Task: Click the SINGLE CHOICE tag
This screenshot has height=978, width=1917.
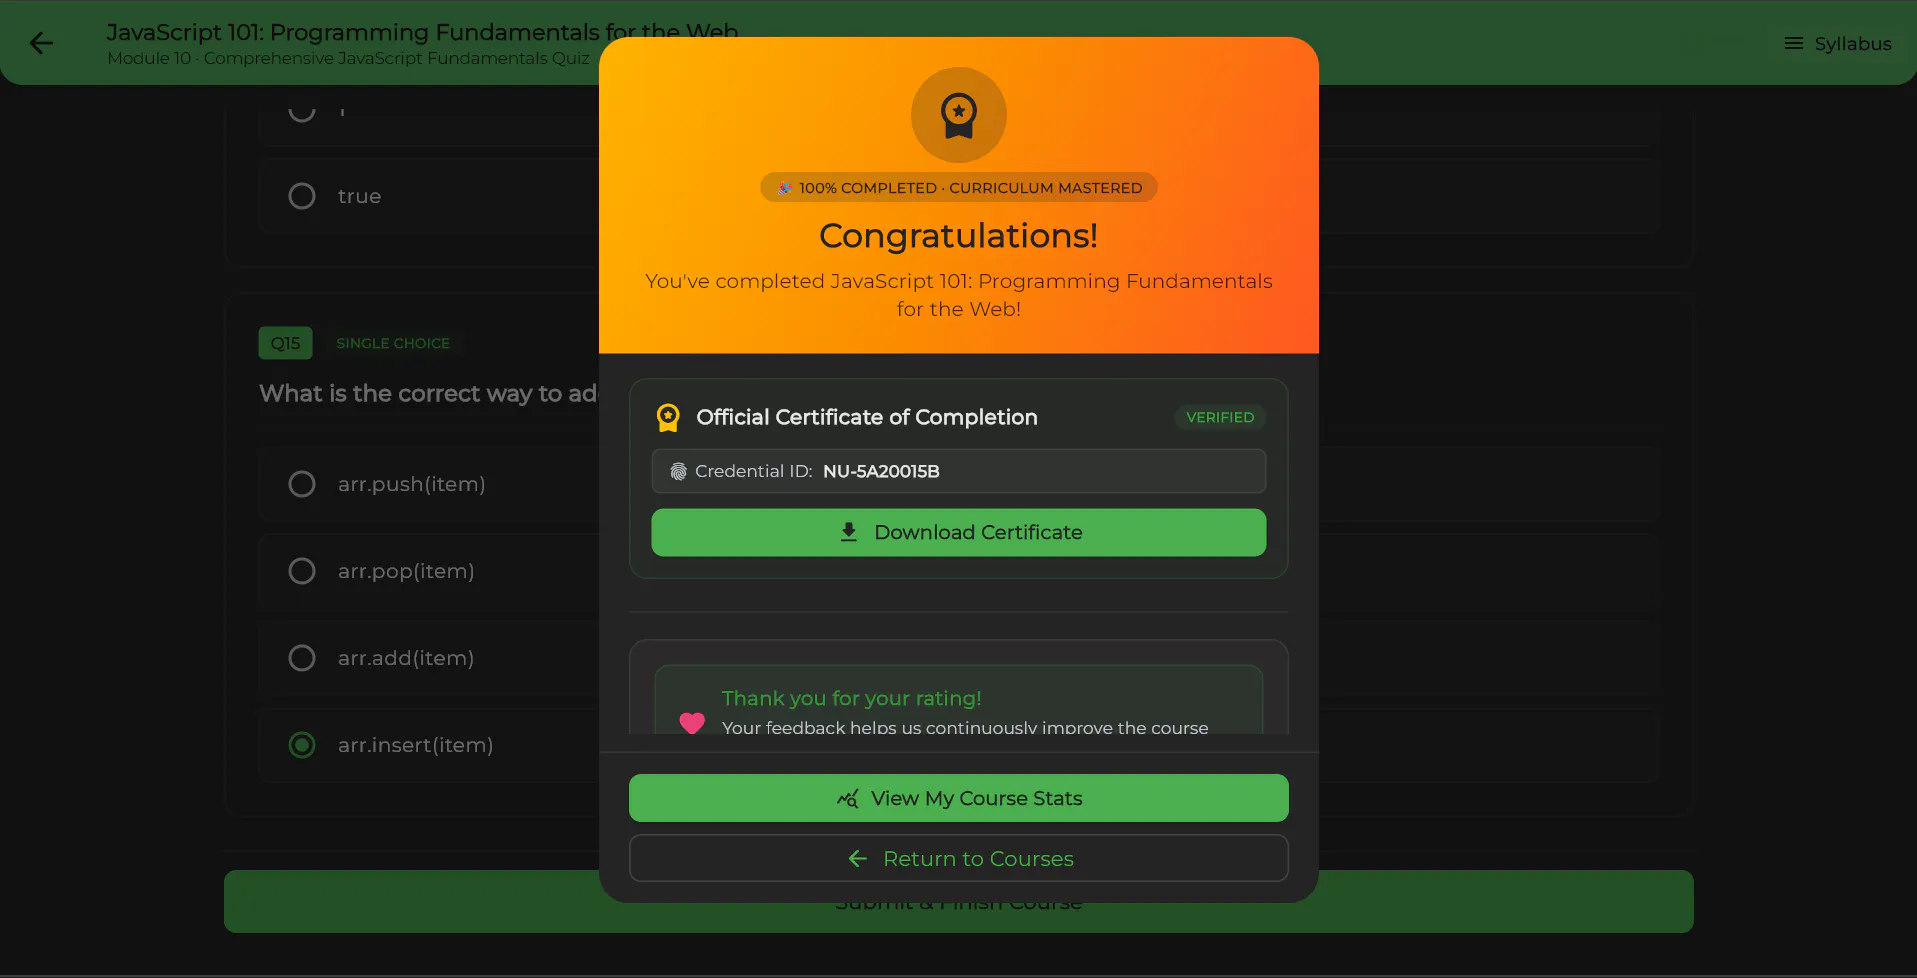Action: (393, 343)
